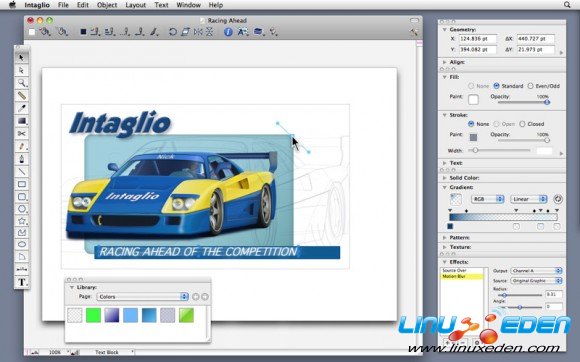Select the Zoom magnifier tool
Image resolution: width=580 pixels, height=362 pixels.
click(x=22, y=83)
